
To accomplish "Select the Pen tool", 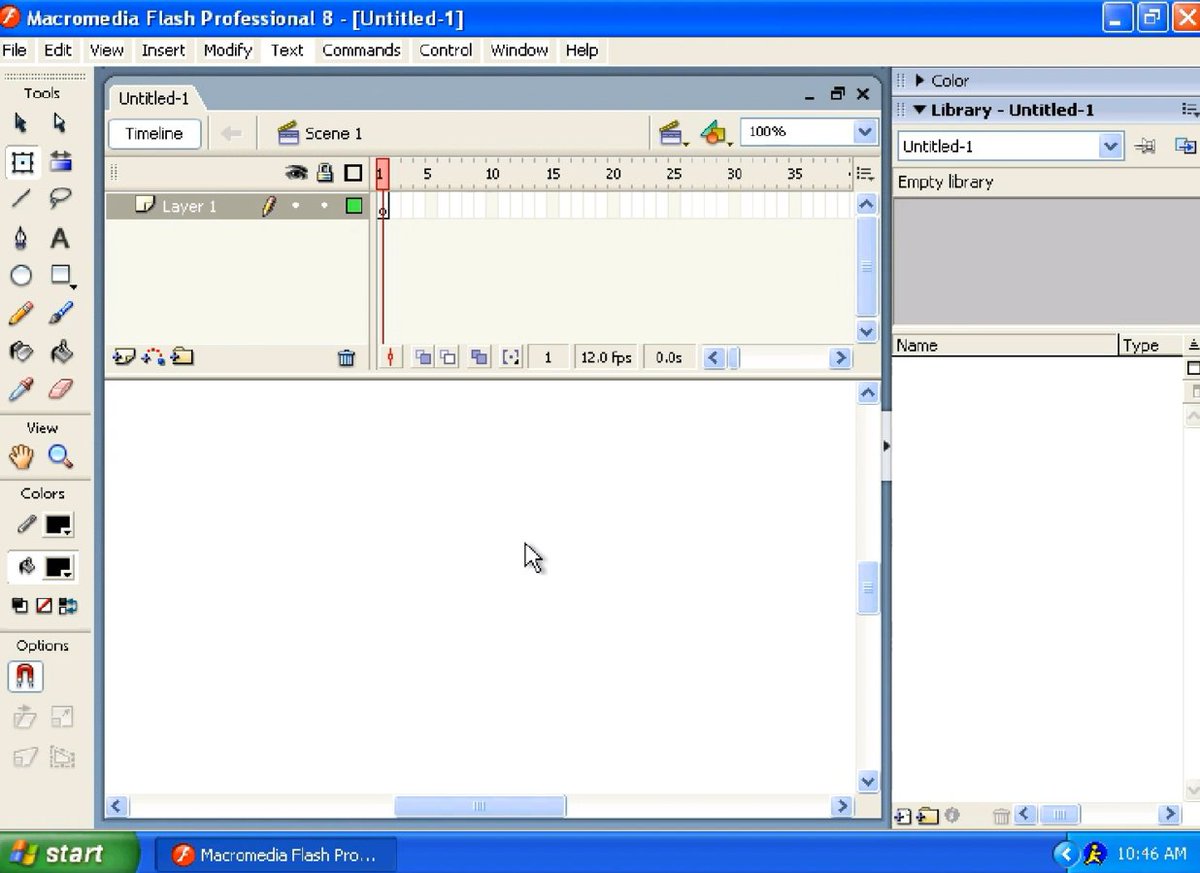I will [21, 238].
